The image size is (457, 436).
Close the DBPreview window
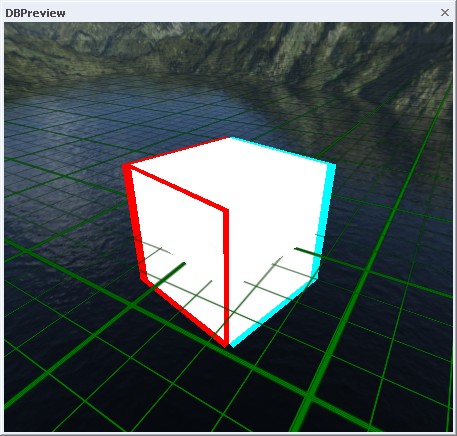(445, 13)
